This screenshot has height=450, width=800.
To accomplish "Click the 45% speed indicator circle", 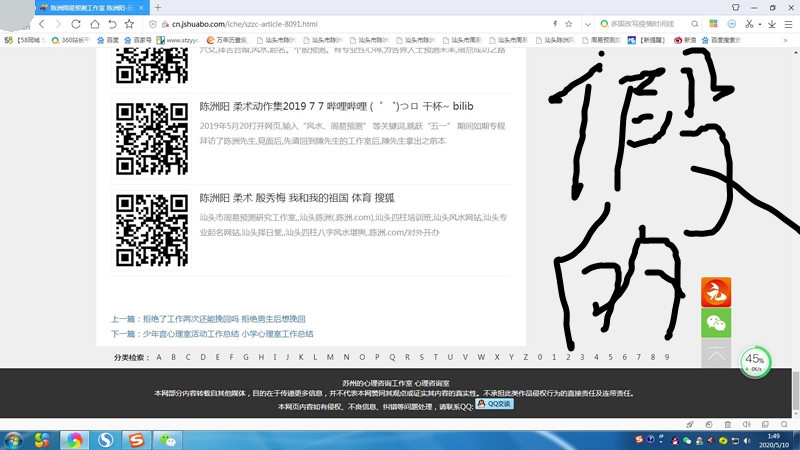I will pos(755,361).
